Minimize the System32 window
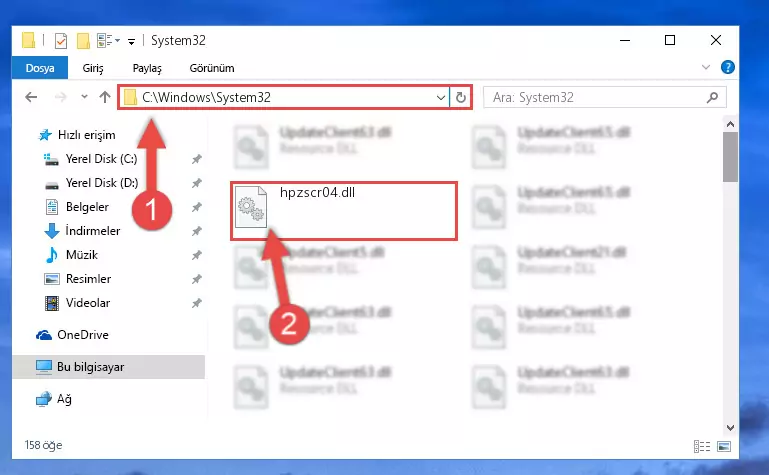This screenshot has width=769, height=475. (x=625, y=40)
